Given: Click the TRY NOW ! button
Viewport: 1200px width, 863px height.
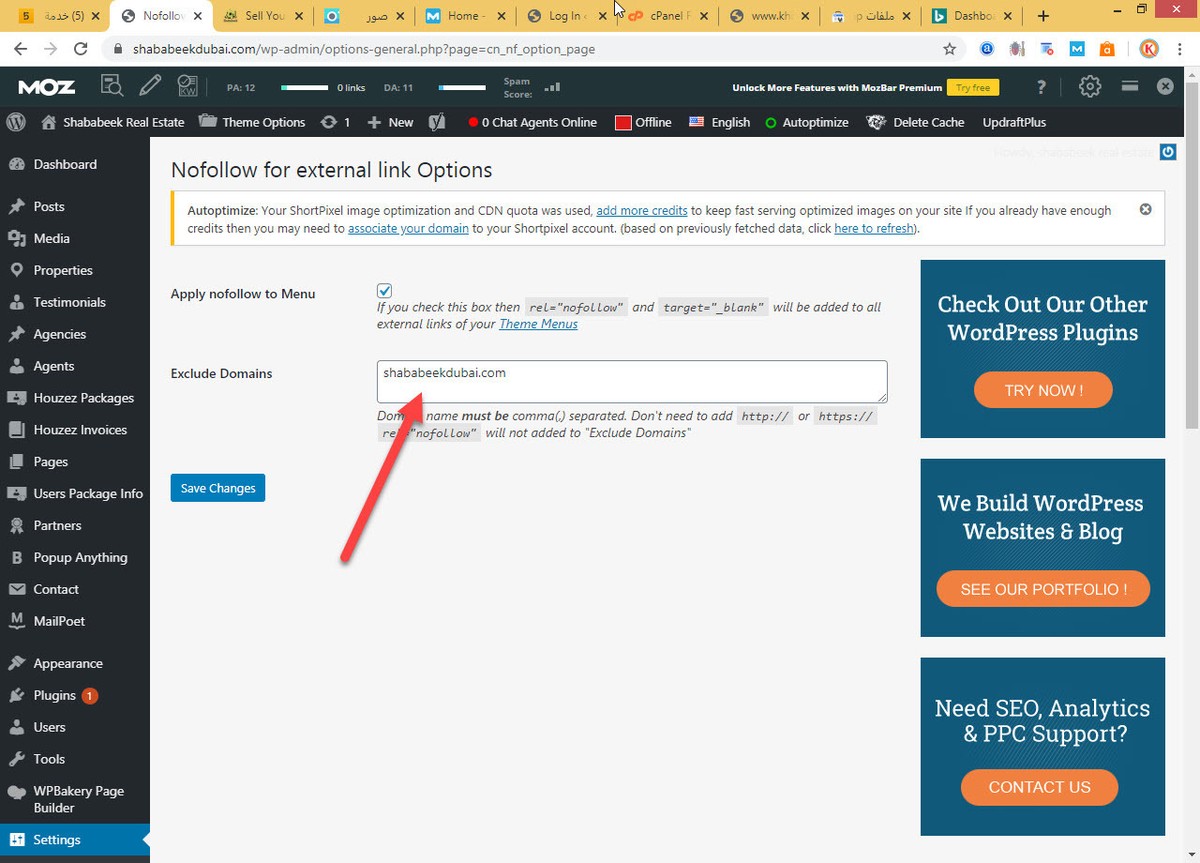Looking at the screenshot, I should click(1043, 391).
